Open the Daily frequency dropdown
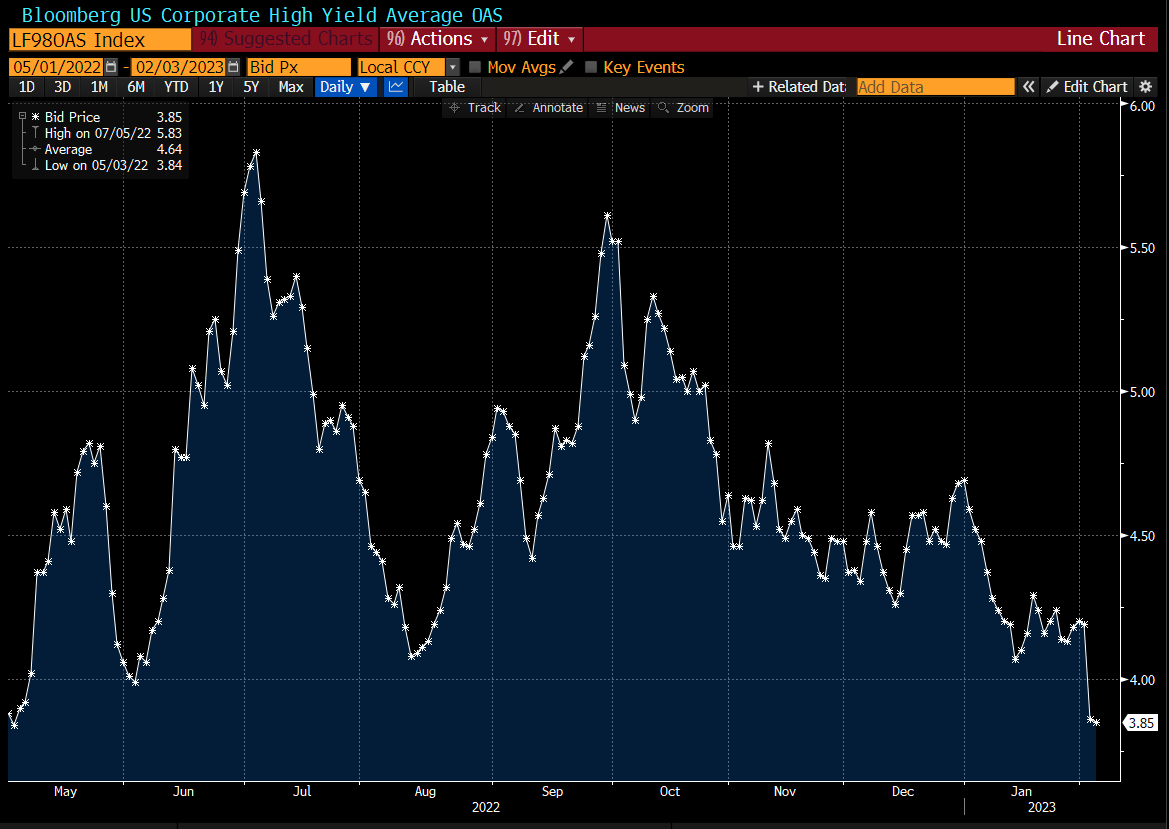 coord(344,87)
